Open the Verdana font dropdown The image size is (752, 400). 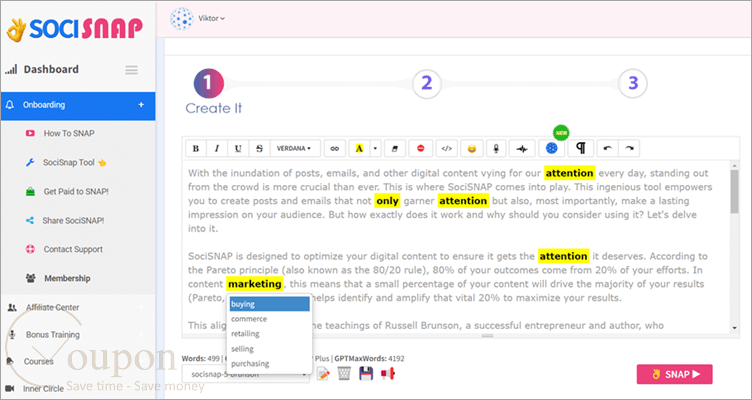click(x=294, y=149)
